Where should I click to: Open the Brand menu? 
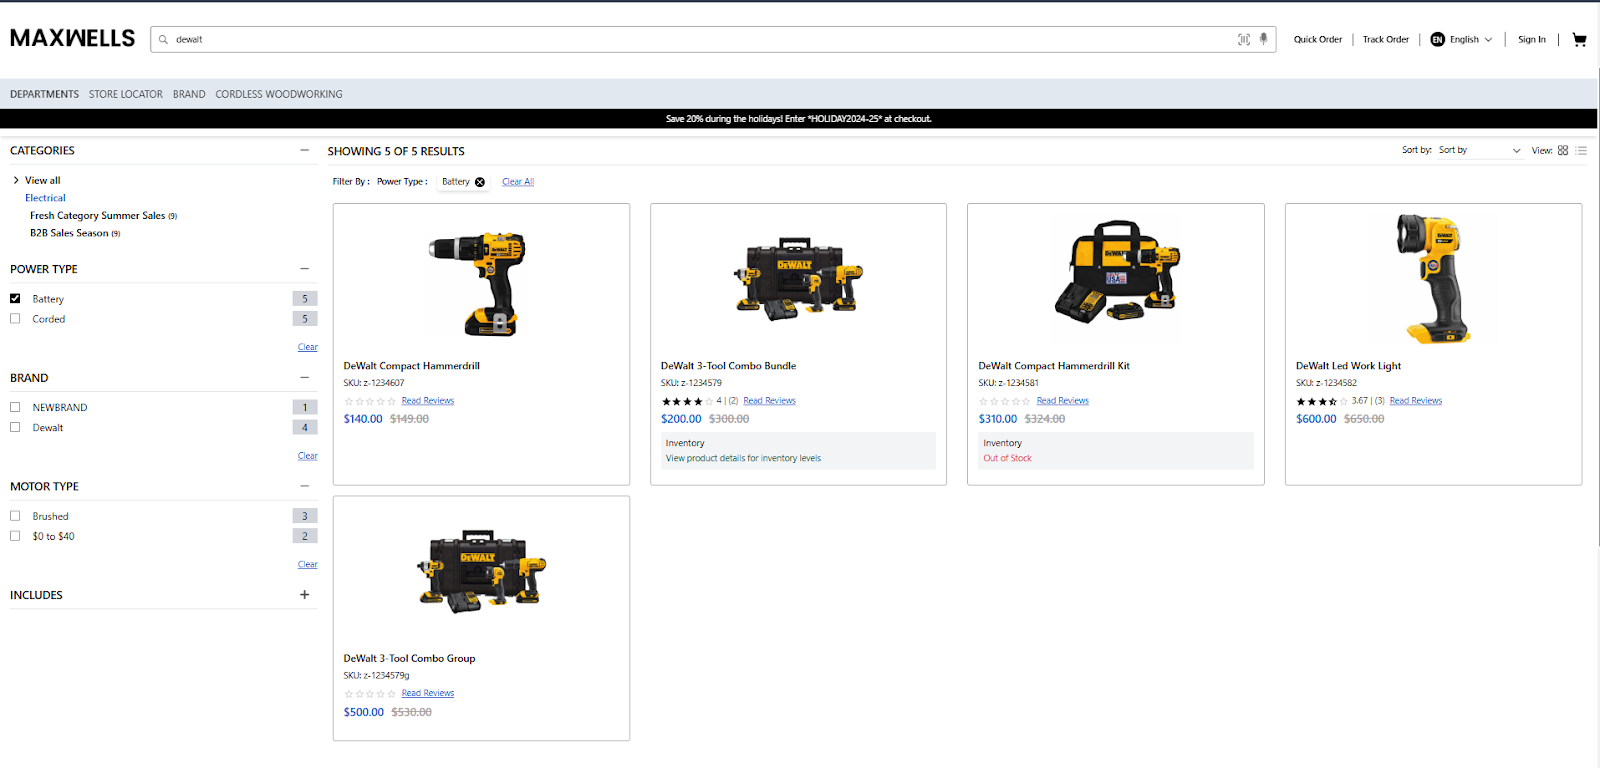(x=189, y=94)
